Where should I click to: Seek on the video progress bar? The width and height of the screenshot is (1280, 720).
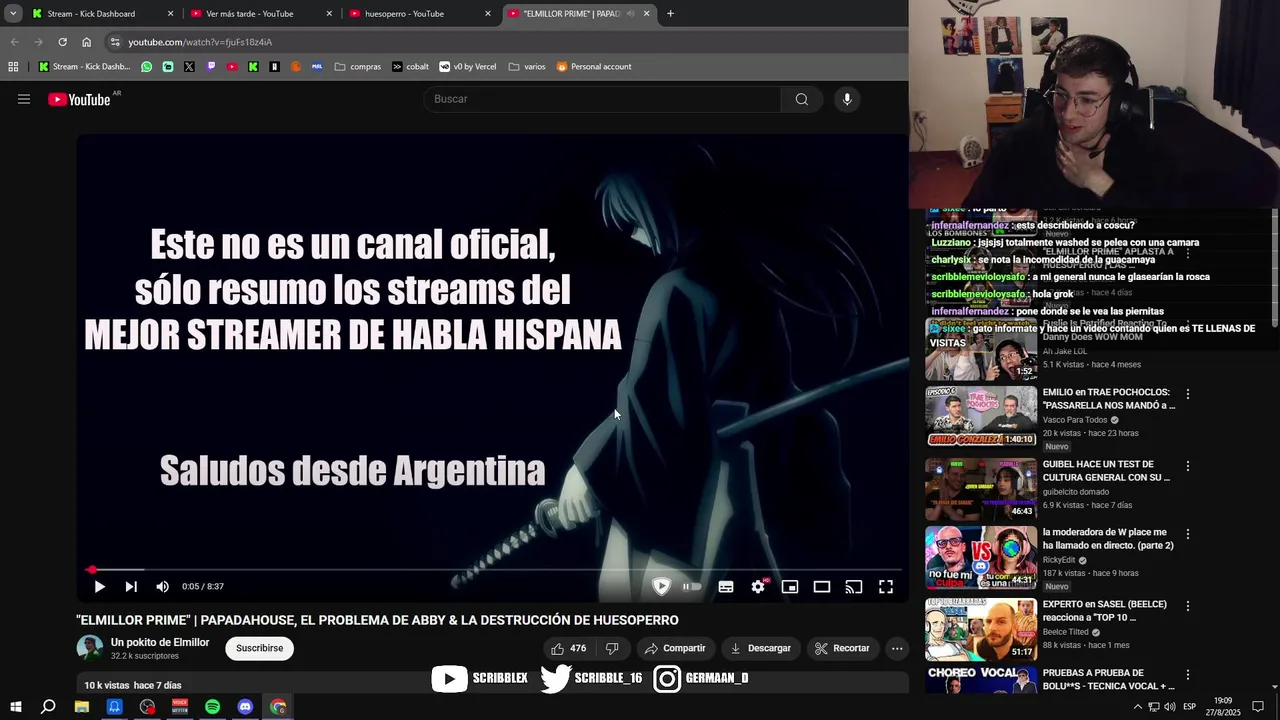point(493,570)
